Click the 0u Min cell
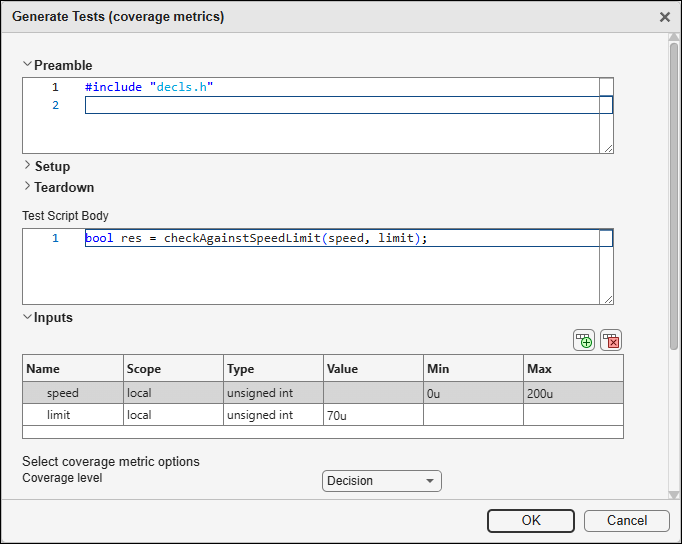682x544 pixels. [x=474, y=393]
